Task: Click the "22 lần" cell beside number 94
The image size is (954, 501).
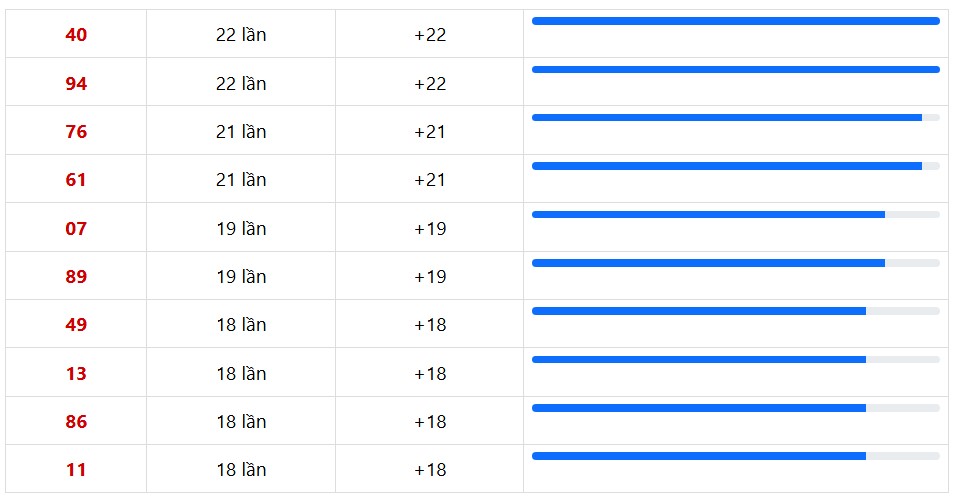Action: pyautogui.click(x=241, y=84)
